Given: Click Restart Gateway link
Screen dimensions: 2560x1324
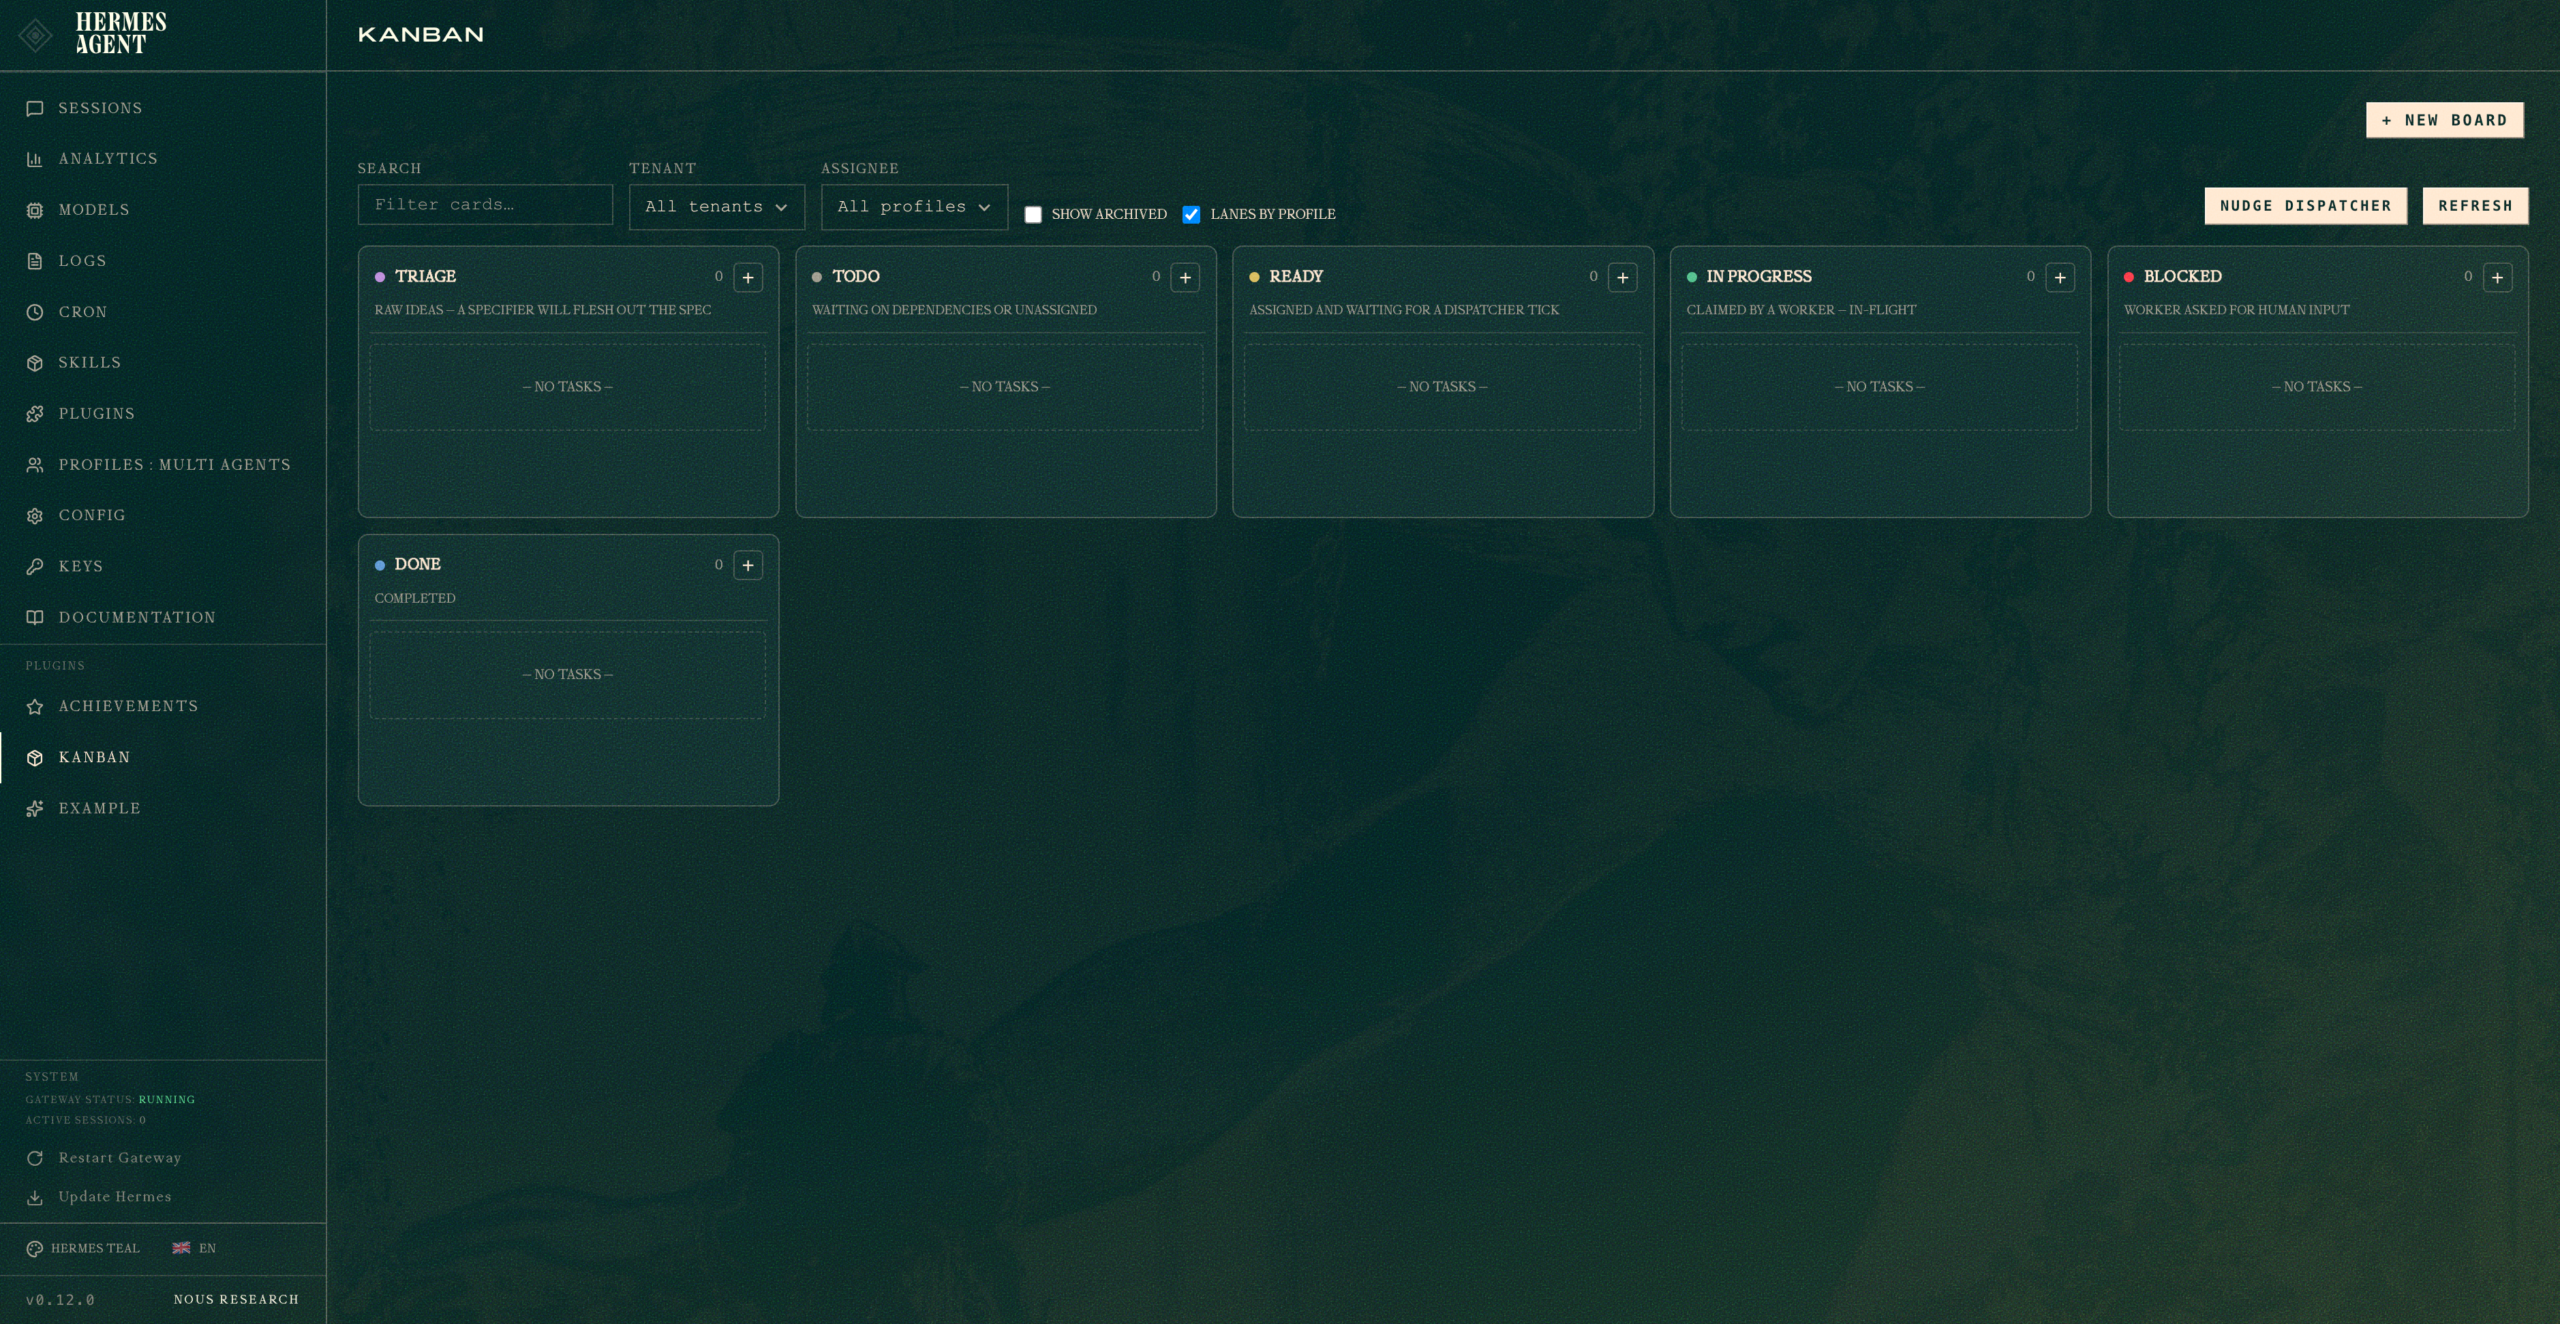Looking at the screenshot, I should pyautogui.click(x=120, y=1158).
